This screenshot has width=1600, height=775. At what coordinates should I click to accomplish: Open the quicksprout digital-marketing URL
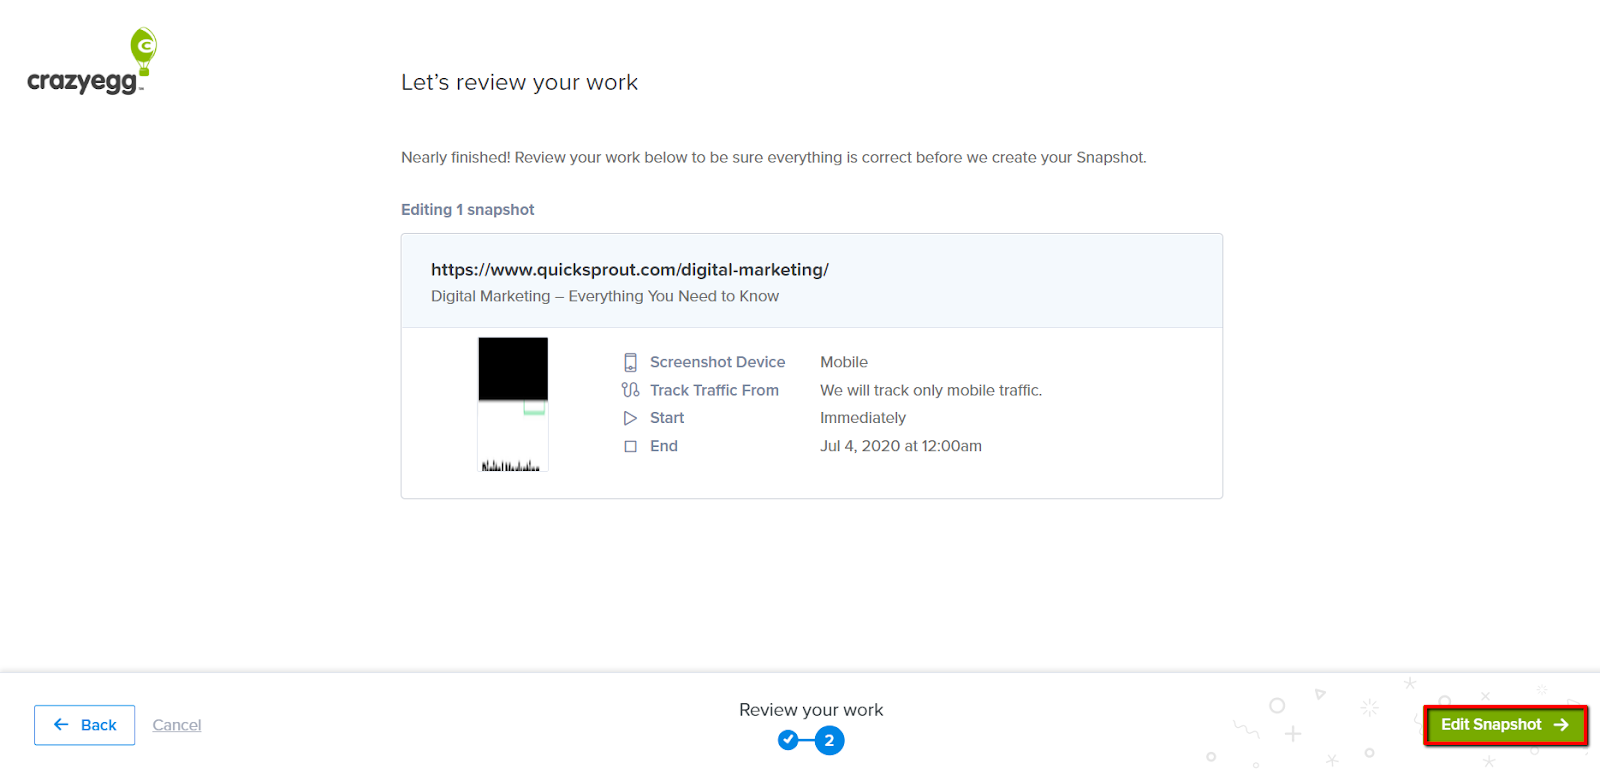coord(630,270)
